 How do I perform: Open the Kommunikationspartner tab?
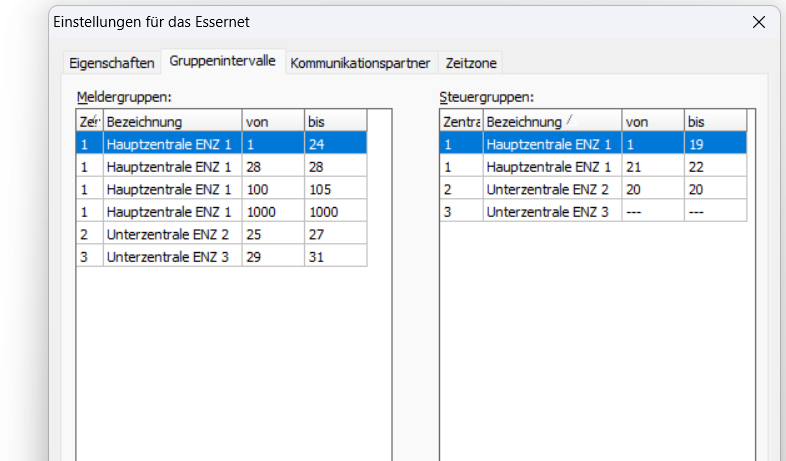(360, 63)
